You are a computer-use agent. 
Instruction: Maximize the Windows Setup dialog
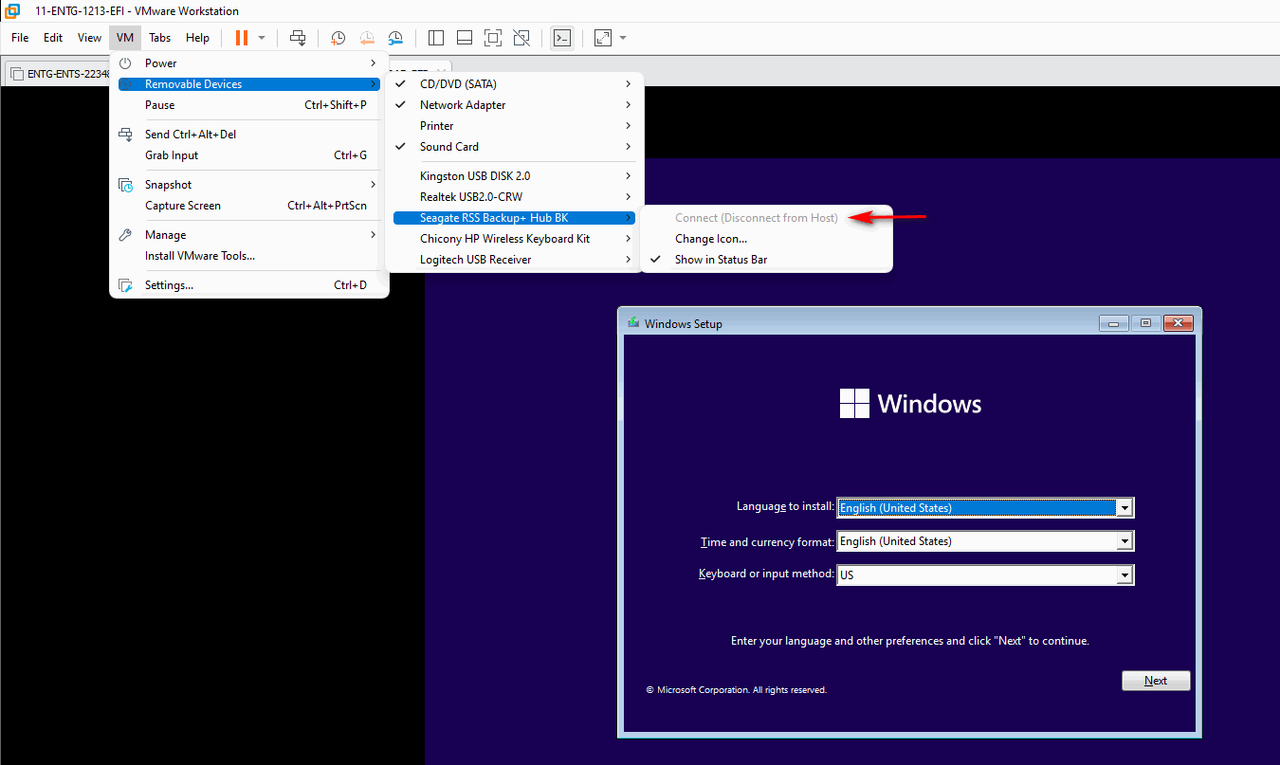(1146, 323)
